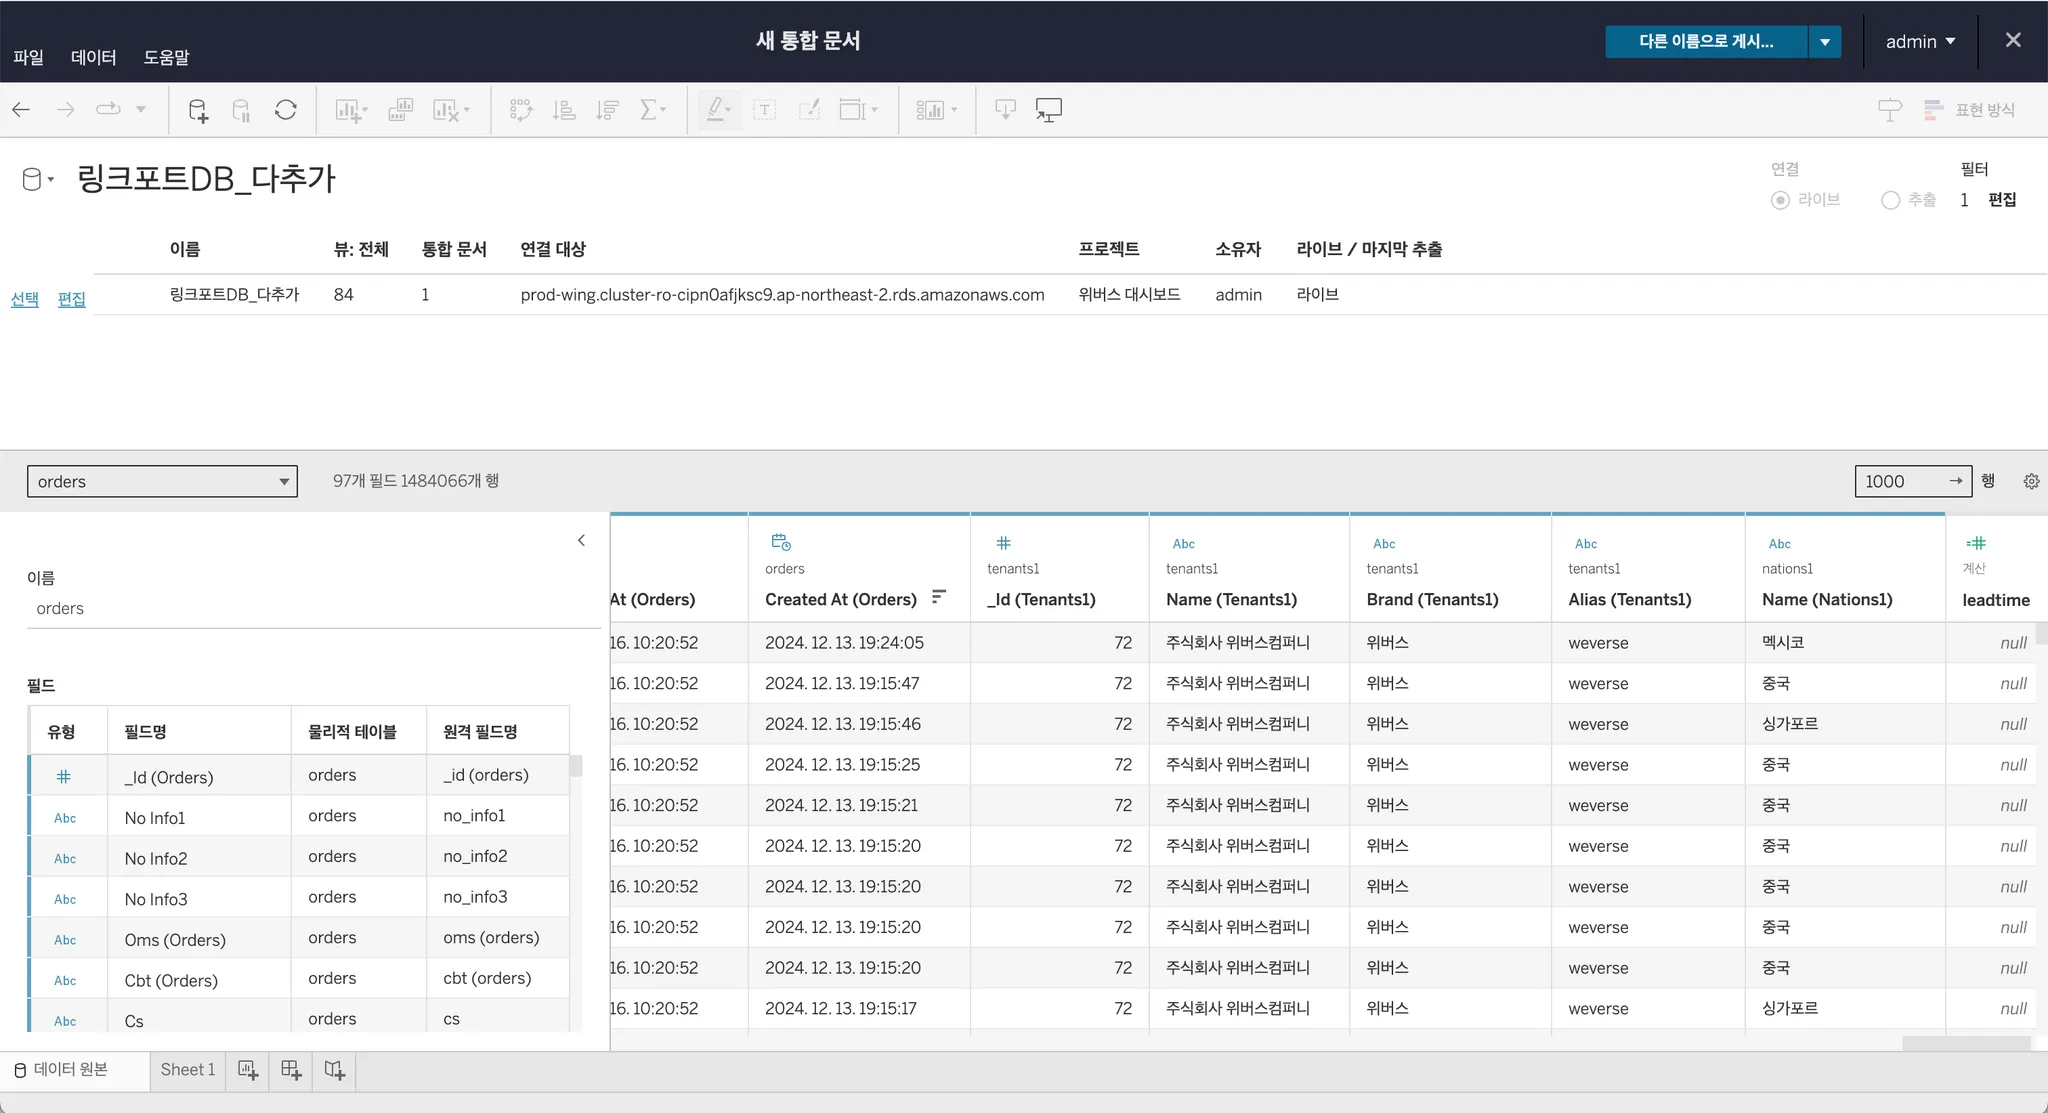The height and width of the screenshot is (1113, 2048).
Task: Click the add new data source icon
Action: (198, 110)
